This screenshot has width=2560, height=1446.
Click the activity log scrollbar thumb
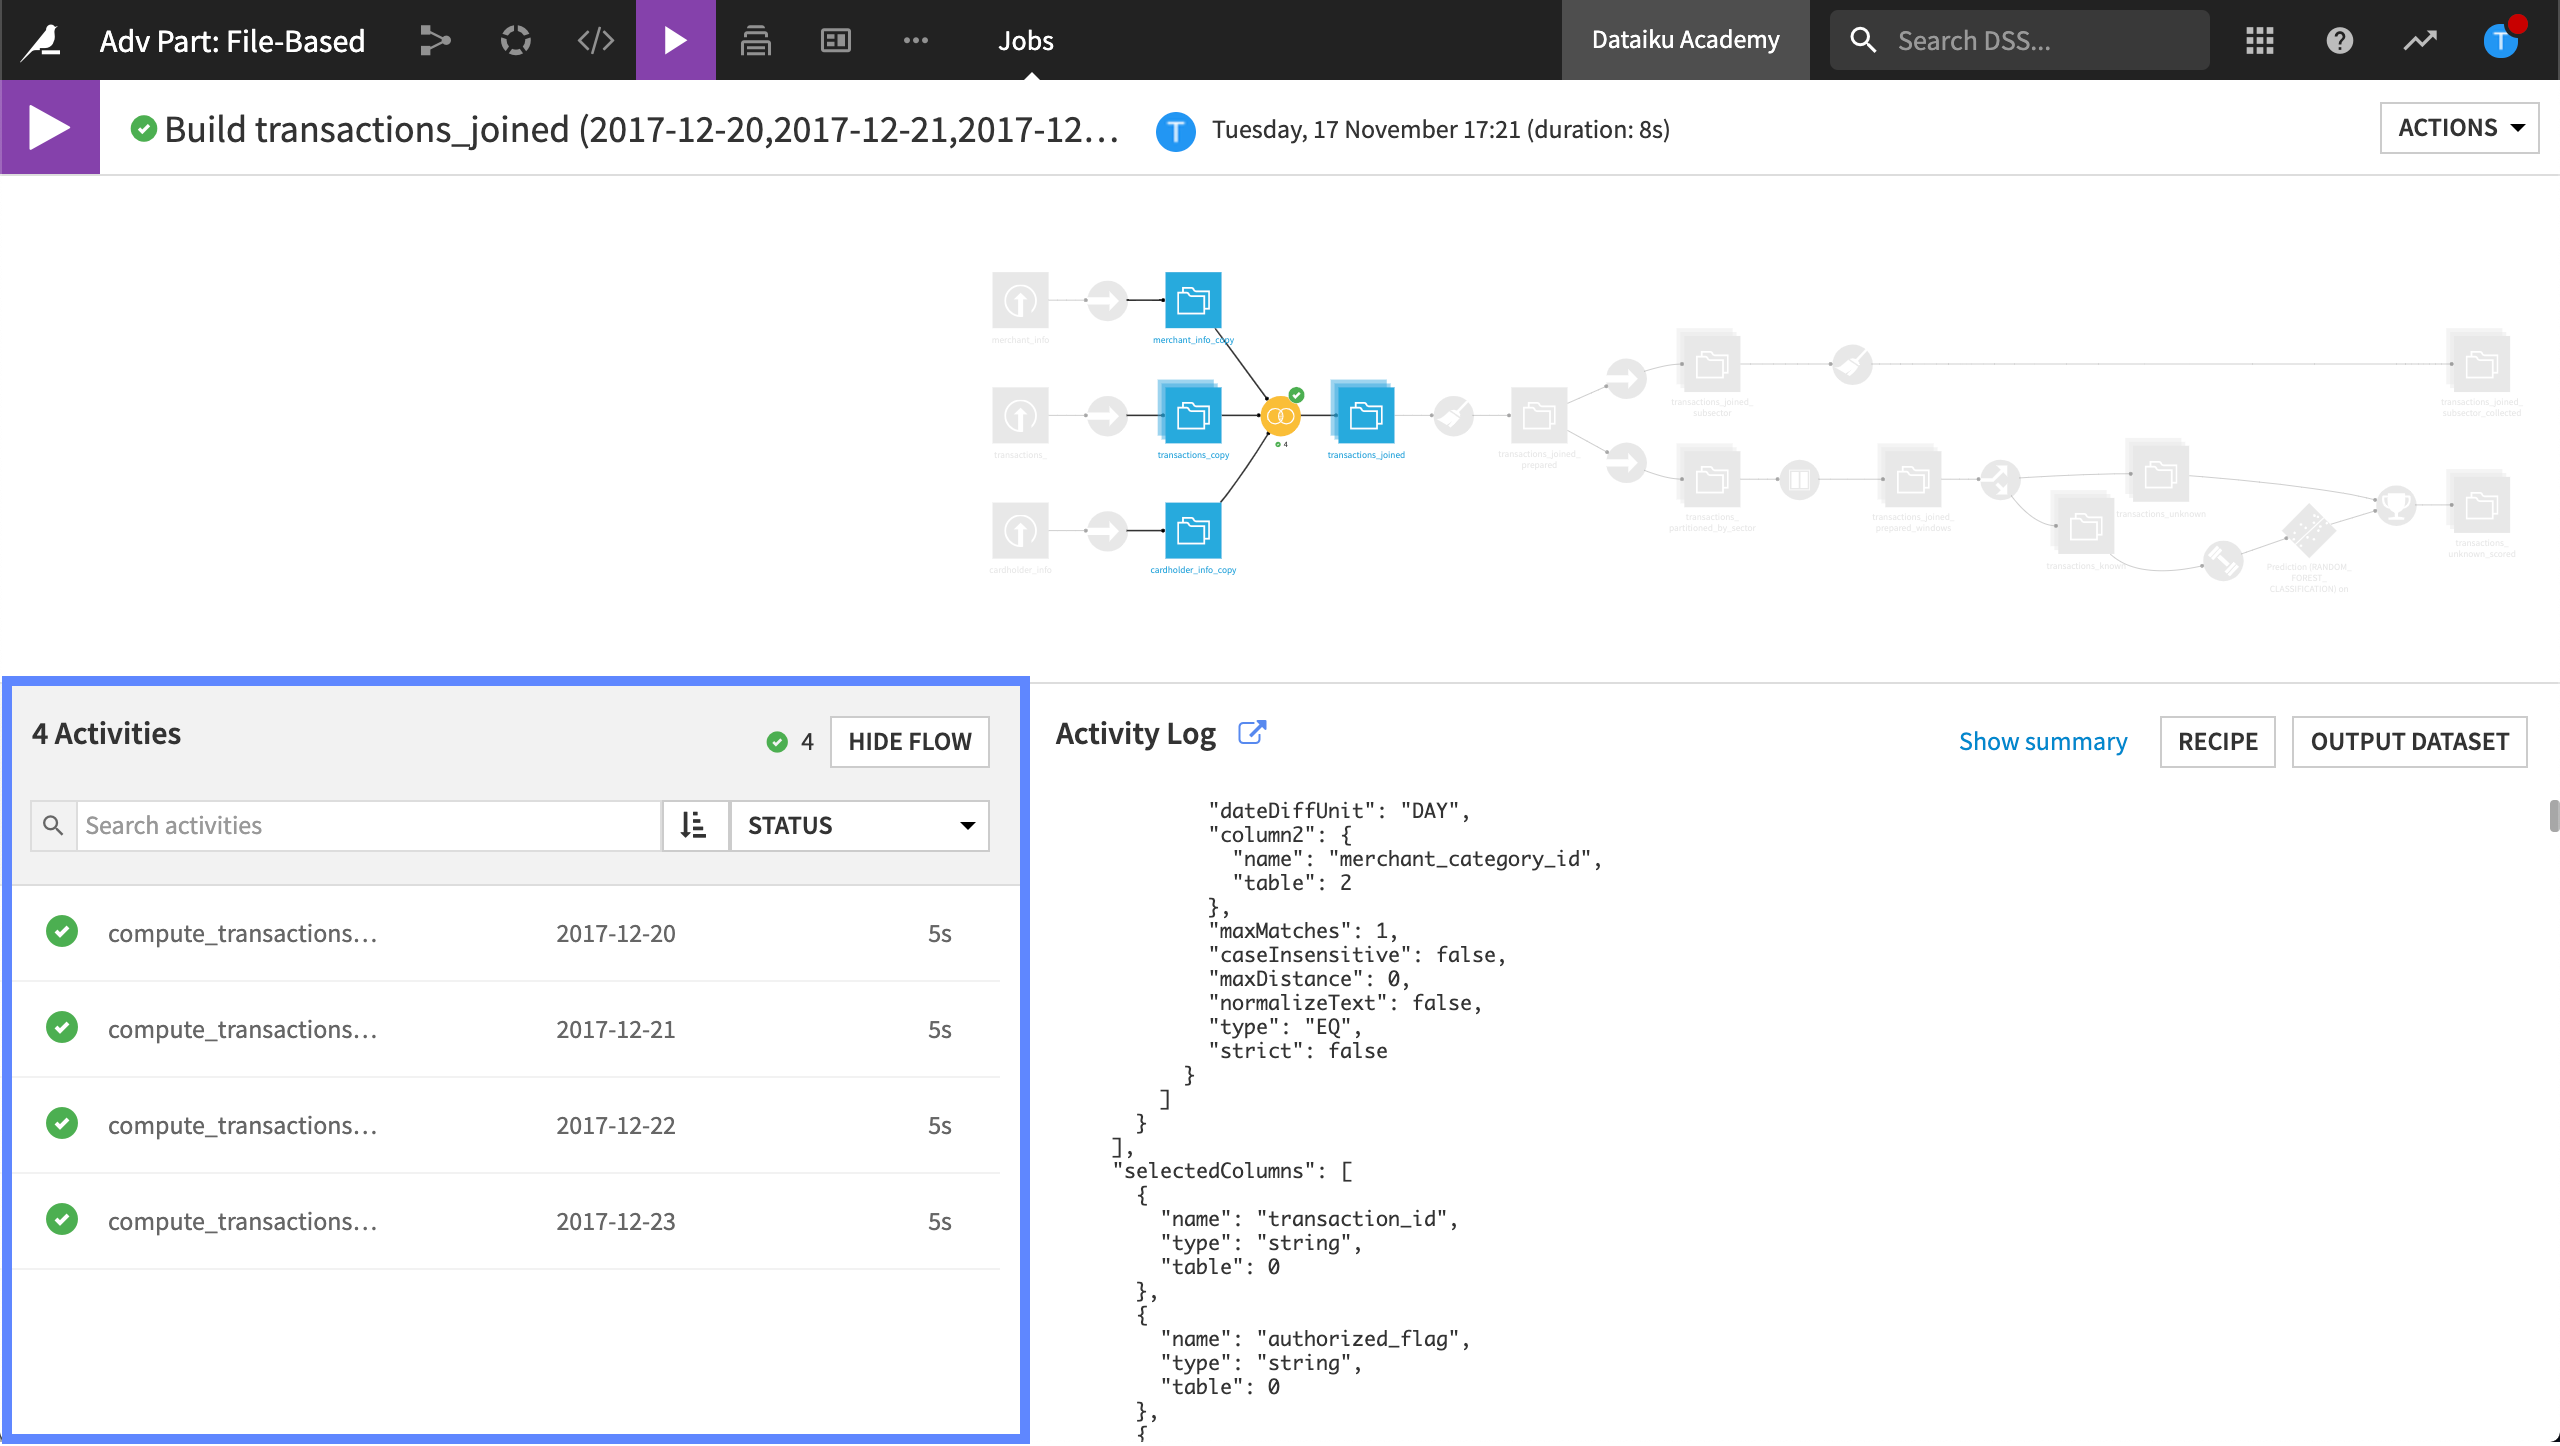click(x=2552, y=815)
